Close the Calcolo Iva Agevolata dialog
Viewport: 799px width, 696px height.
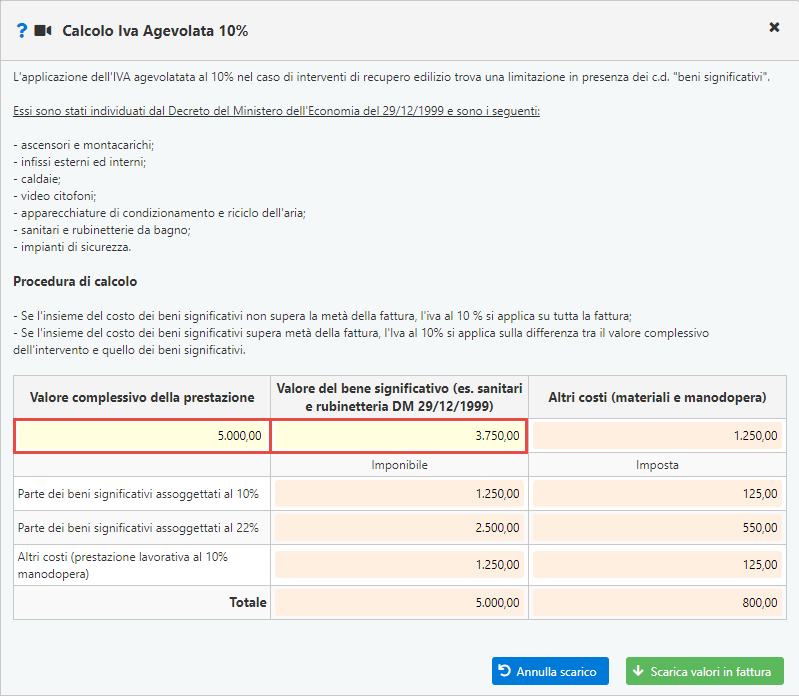pyautogui.click(x=774, y=28)
